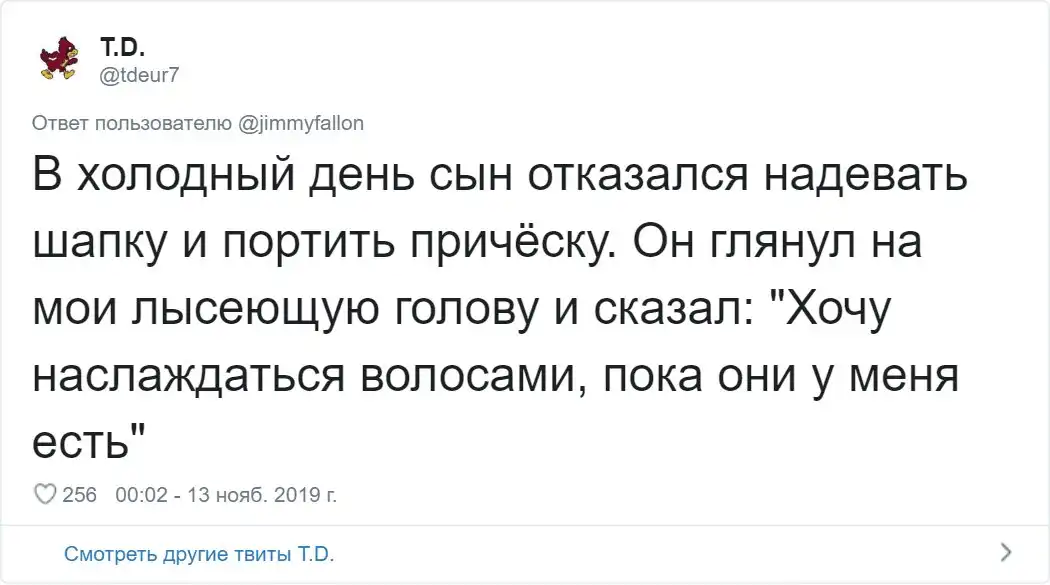Click the right chevron arrow in footer

click(x=1006, y=551)
